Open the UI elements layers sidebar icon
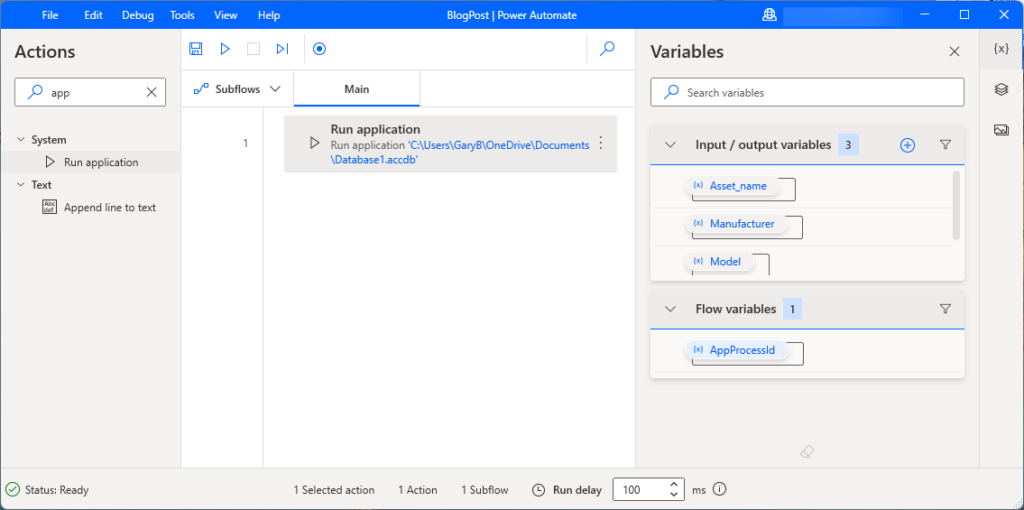Viewport: 1024px width, 510px height. (1001, 89)
